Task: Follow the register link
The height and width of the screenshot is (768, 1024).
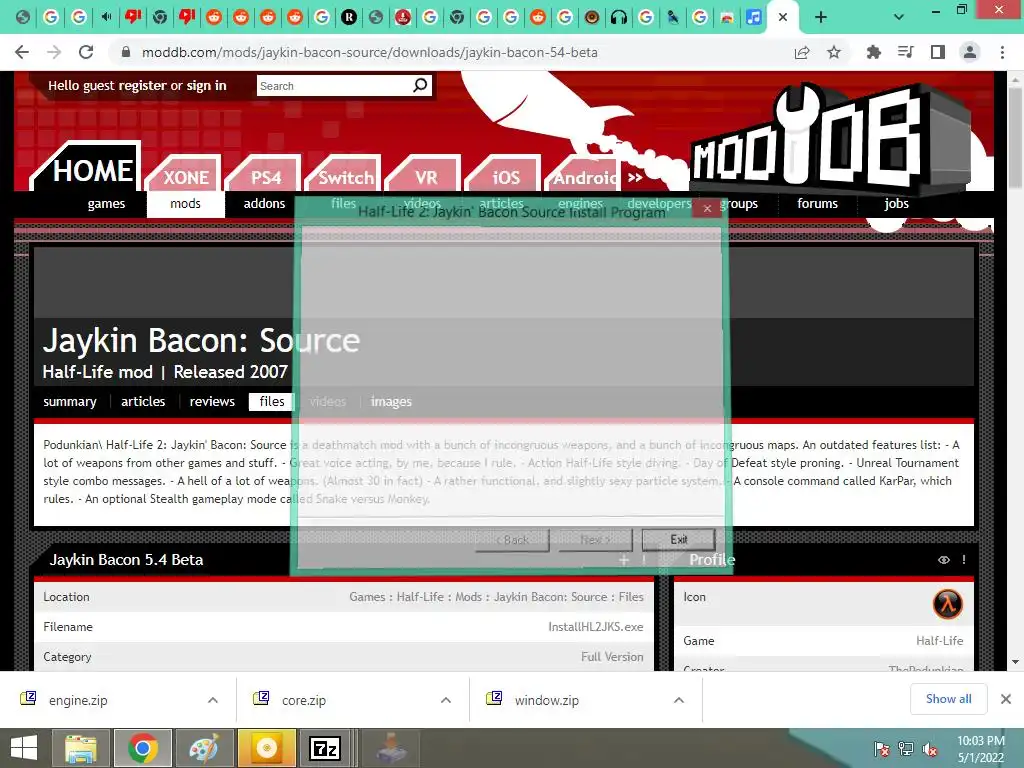Action: tap(142, 86)
